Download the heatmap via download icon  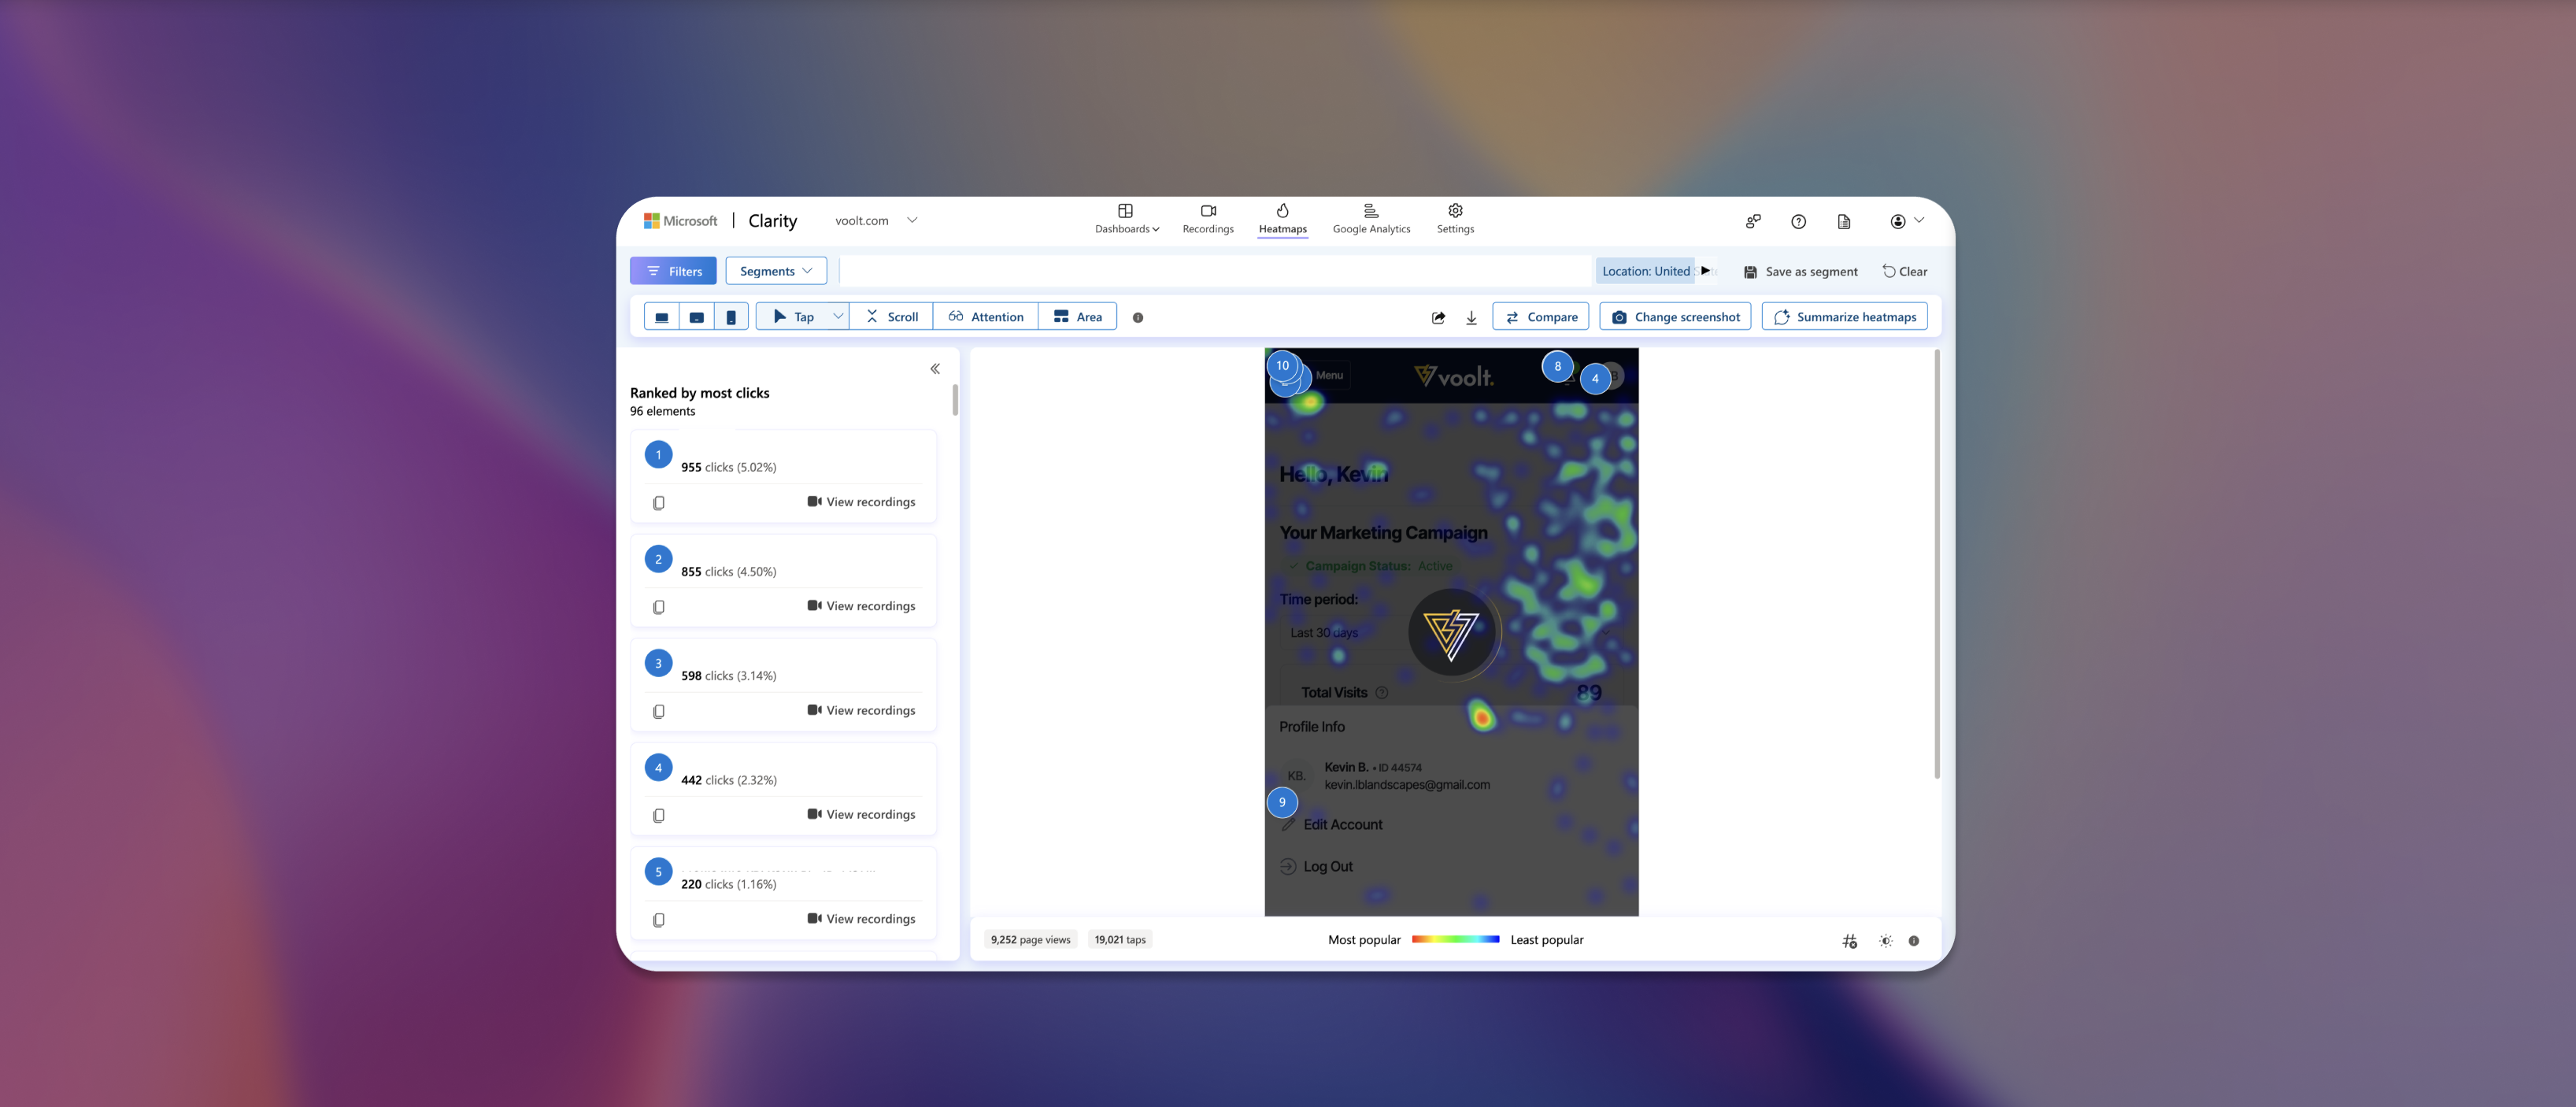[x=1471, y=317]
